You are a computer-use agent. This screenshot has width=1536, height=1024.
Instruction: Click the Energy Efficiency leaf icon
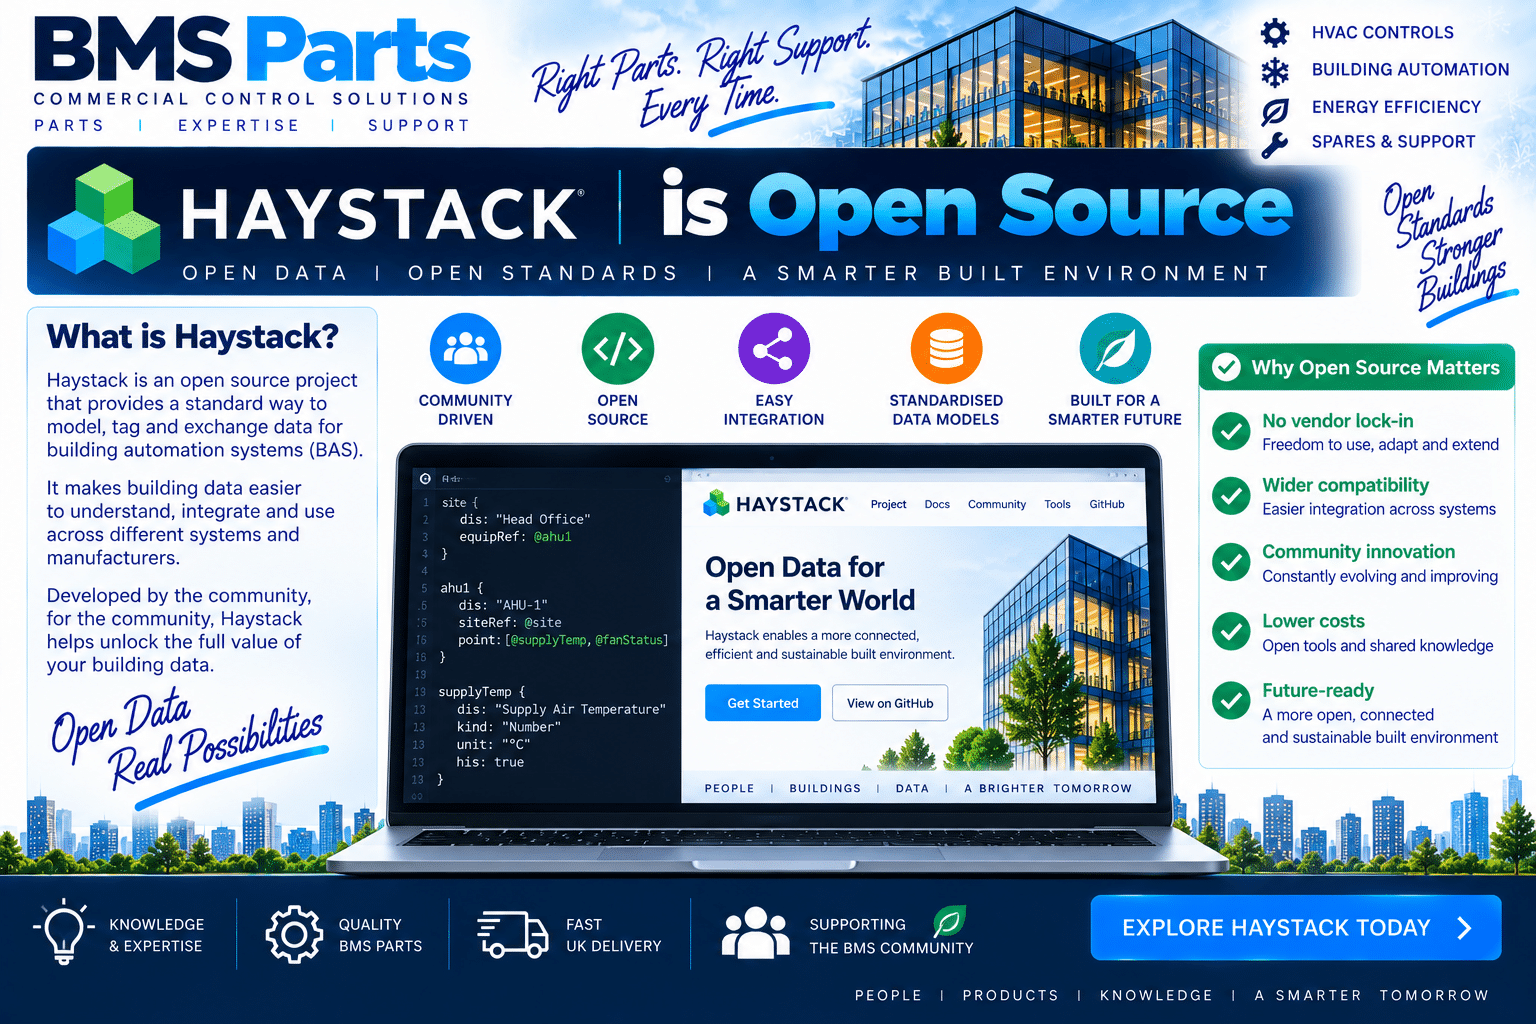[1275, 110]
